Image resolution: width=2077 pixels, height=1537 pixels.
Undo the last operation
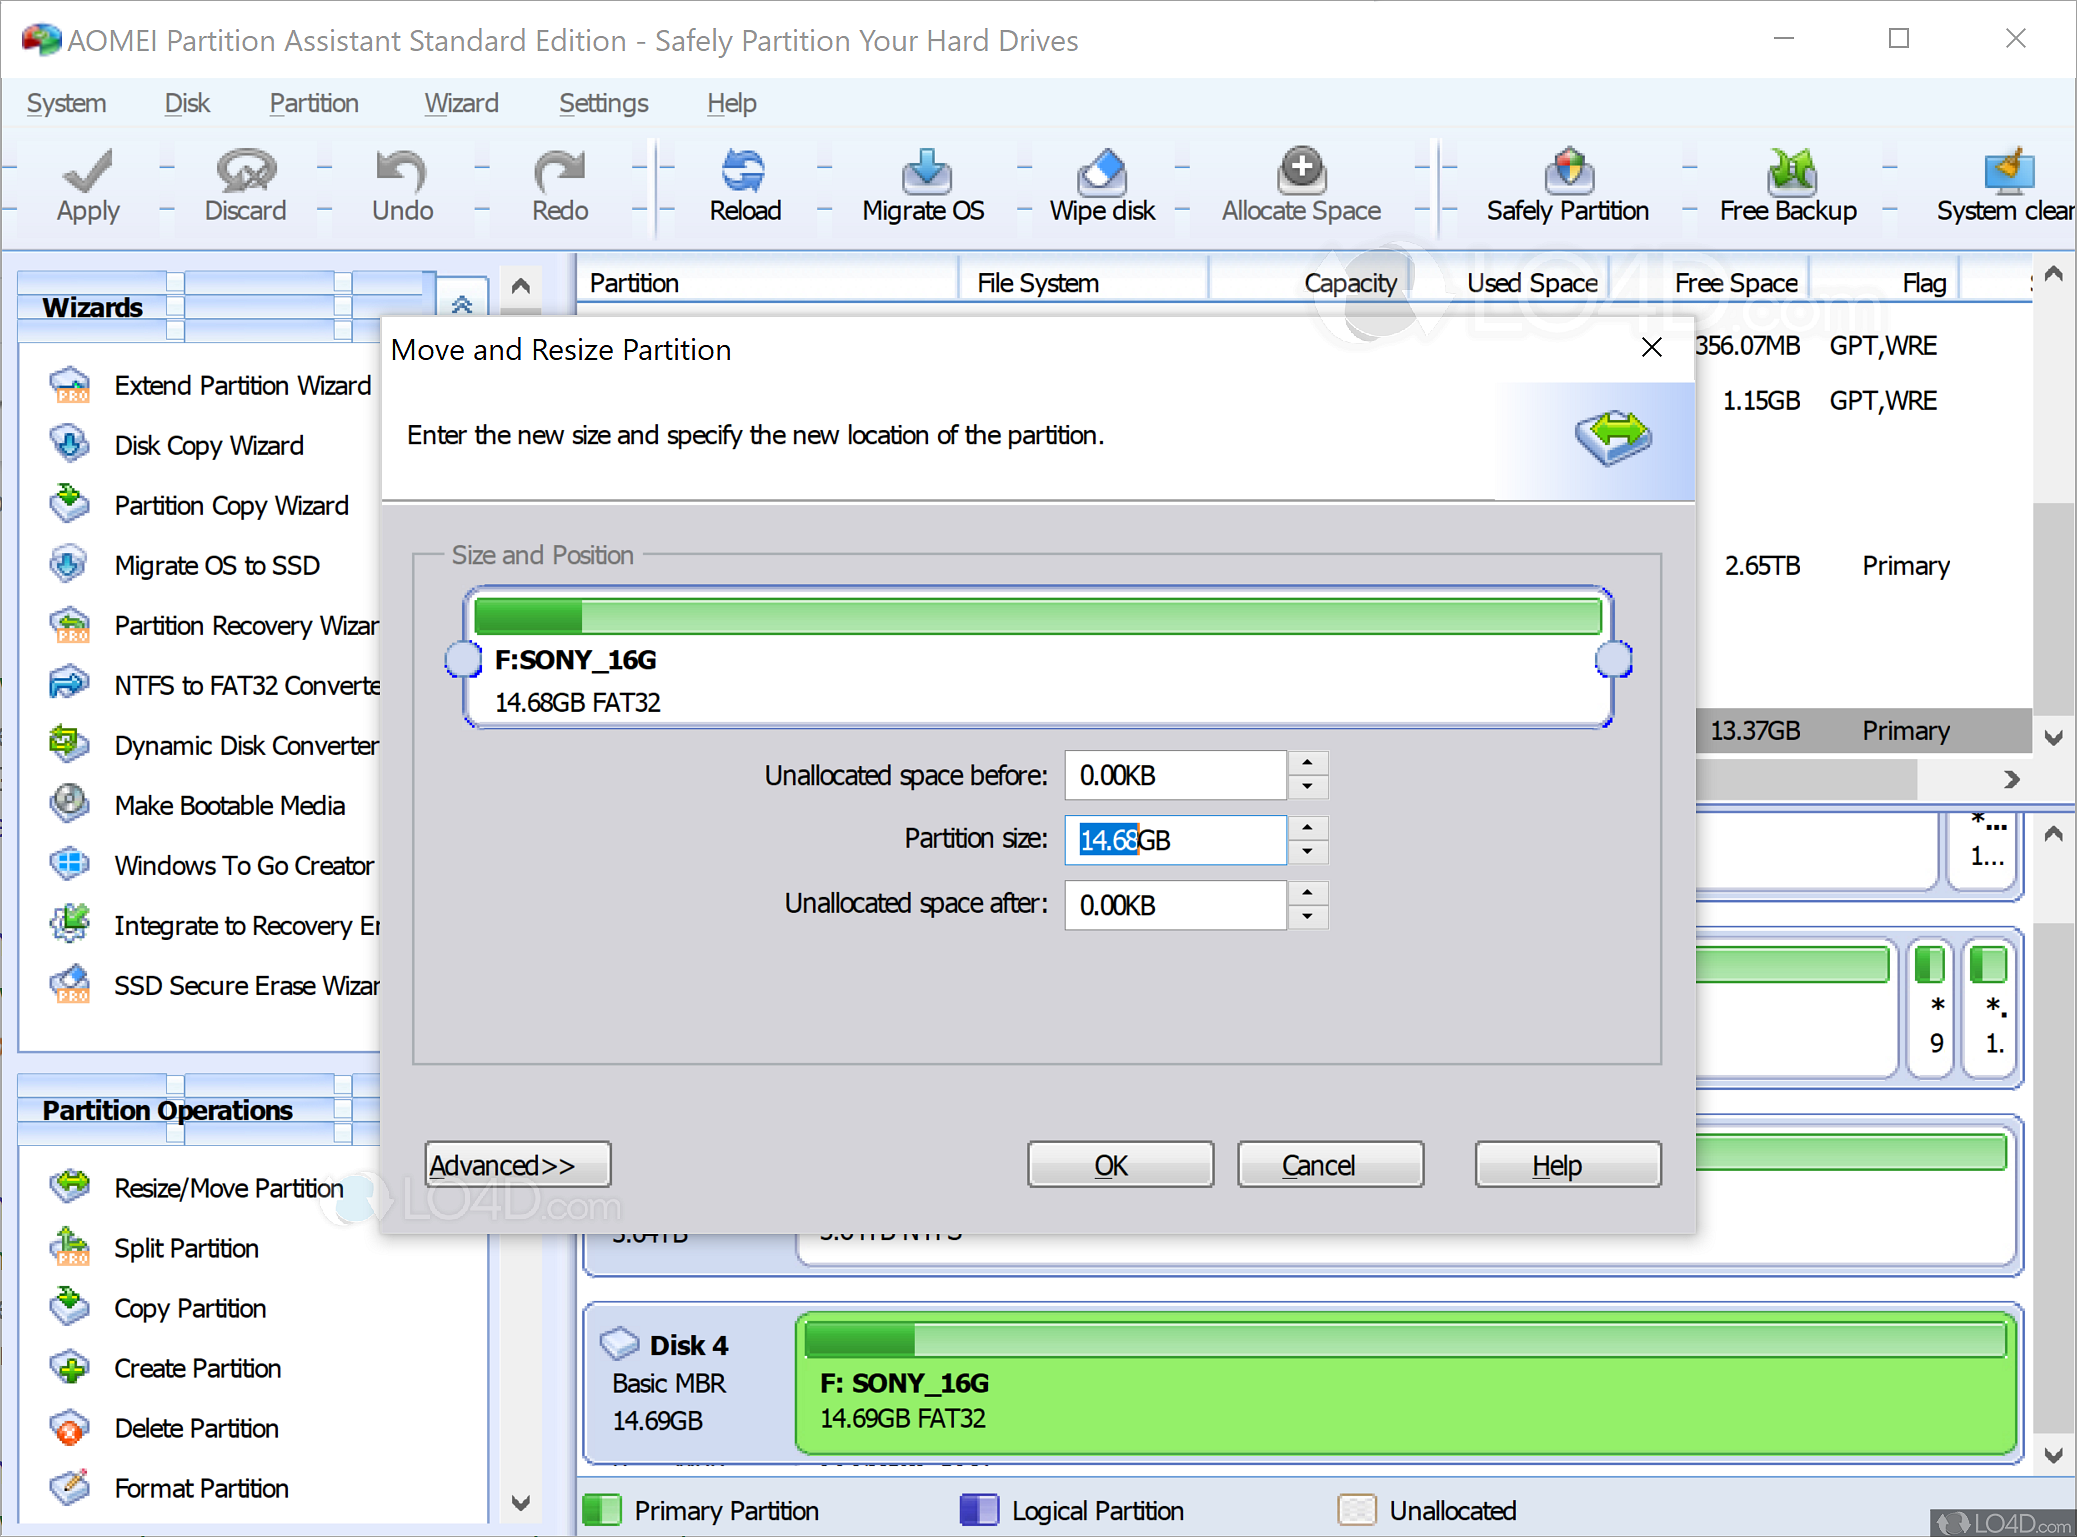(400, 186)
